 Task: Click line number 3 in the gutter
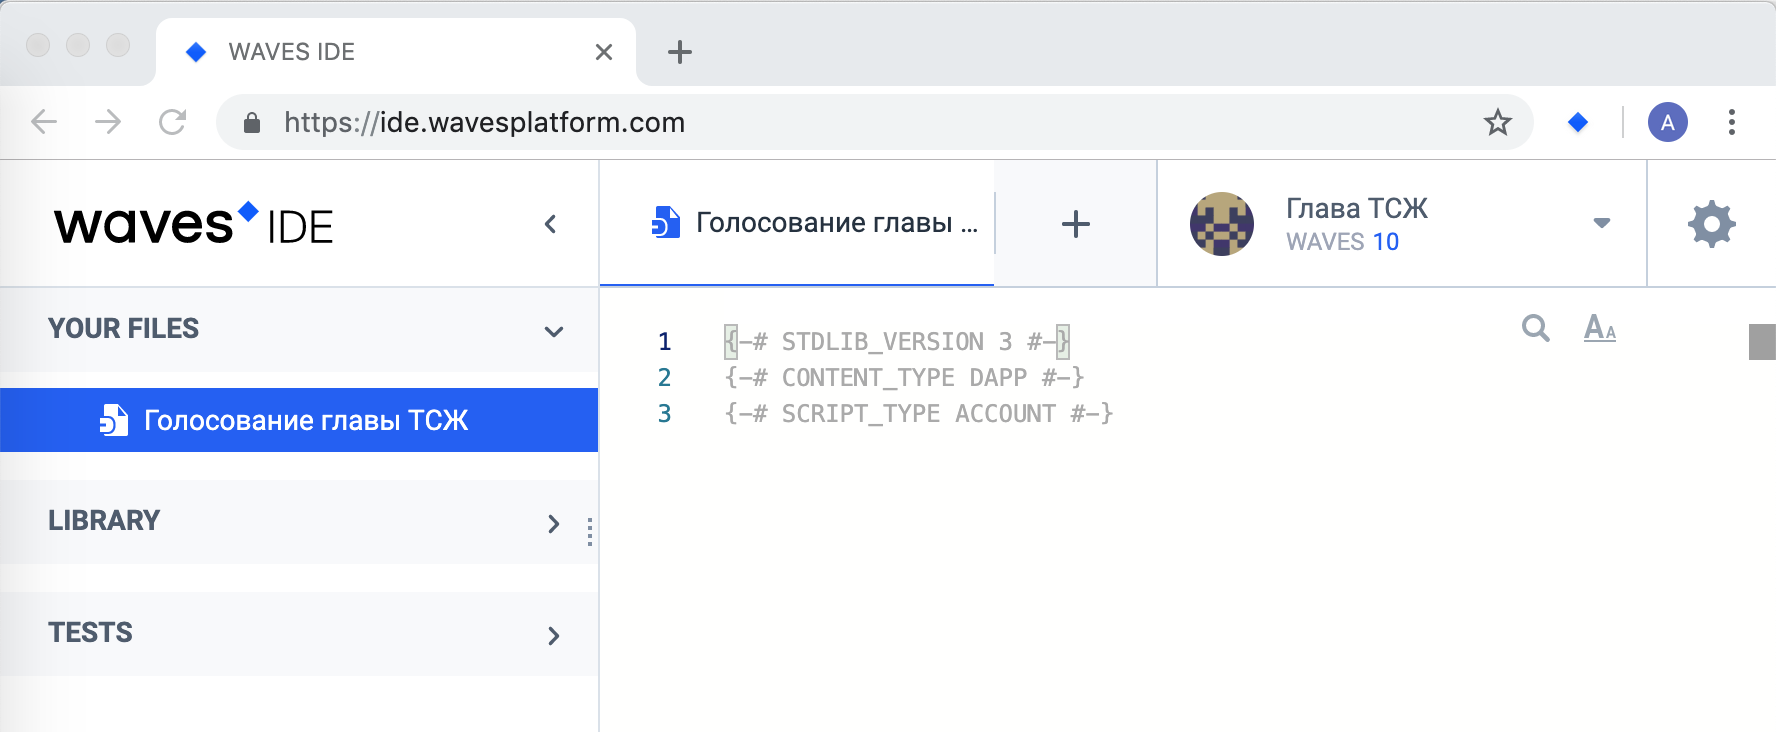[x=664, y=414]
